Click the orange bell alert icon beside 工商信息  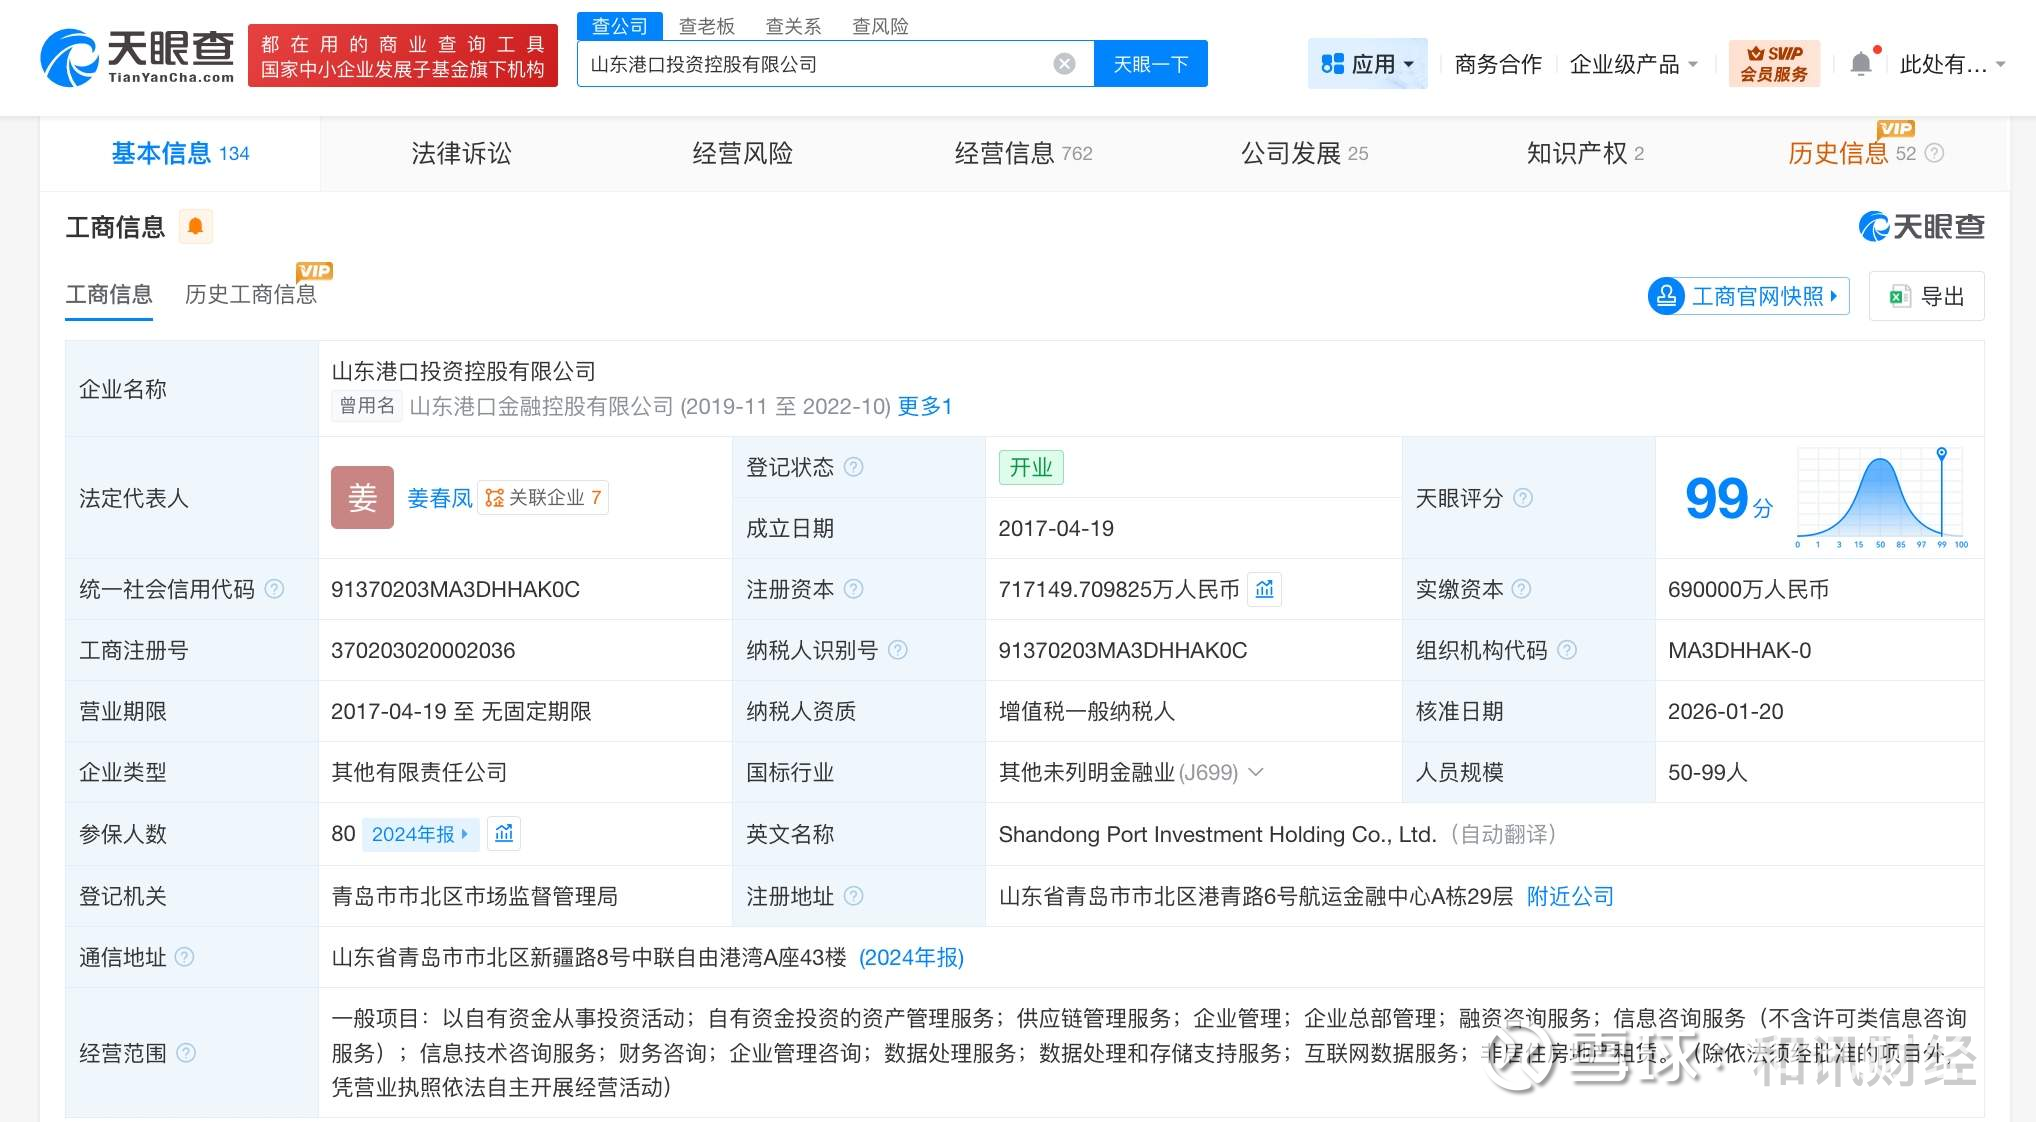pyautogui.click(x=196, y=227)
